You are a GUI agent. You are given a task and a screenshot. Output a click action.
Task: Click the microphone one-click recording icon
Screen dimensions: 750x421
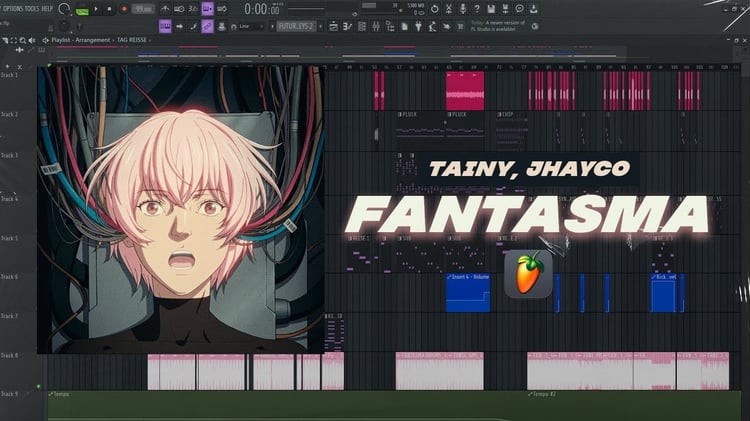[463, 9]
